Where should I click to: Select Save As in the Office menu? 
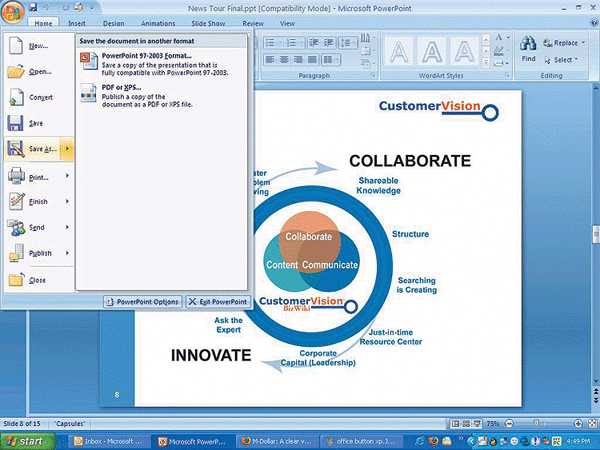tap(33, 149)
